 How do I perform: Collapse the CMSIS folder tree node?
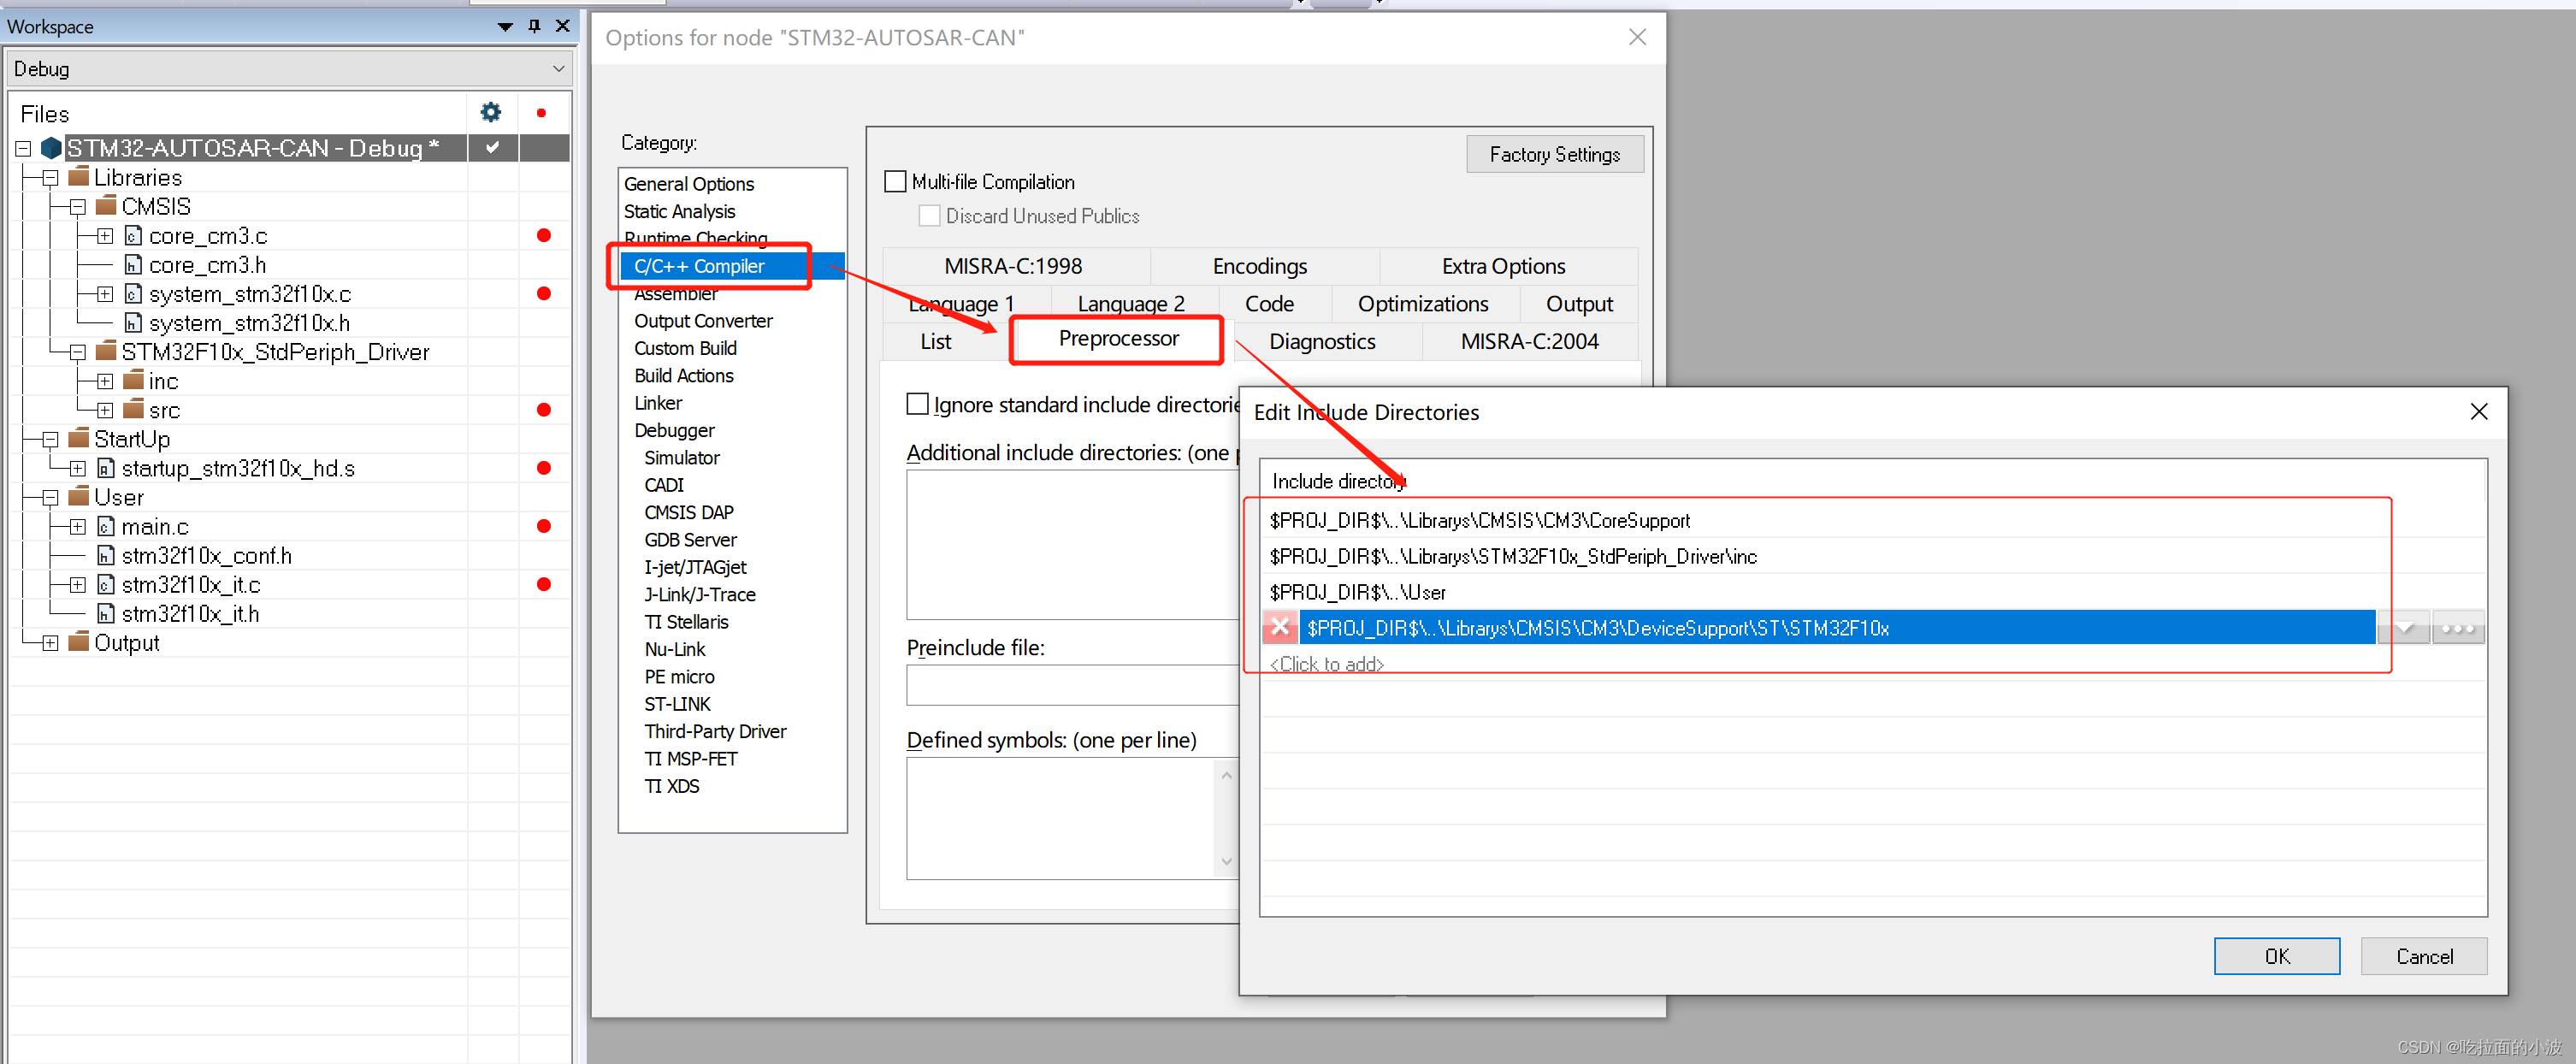78,207
